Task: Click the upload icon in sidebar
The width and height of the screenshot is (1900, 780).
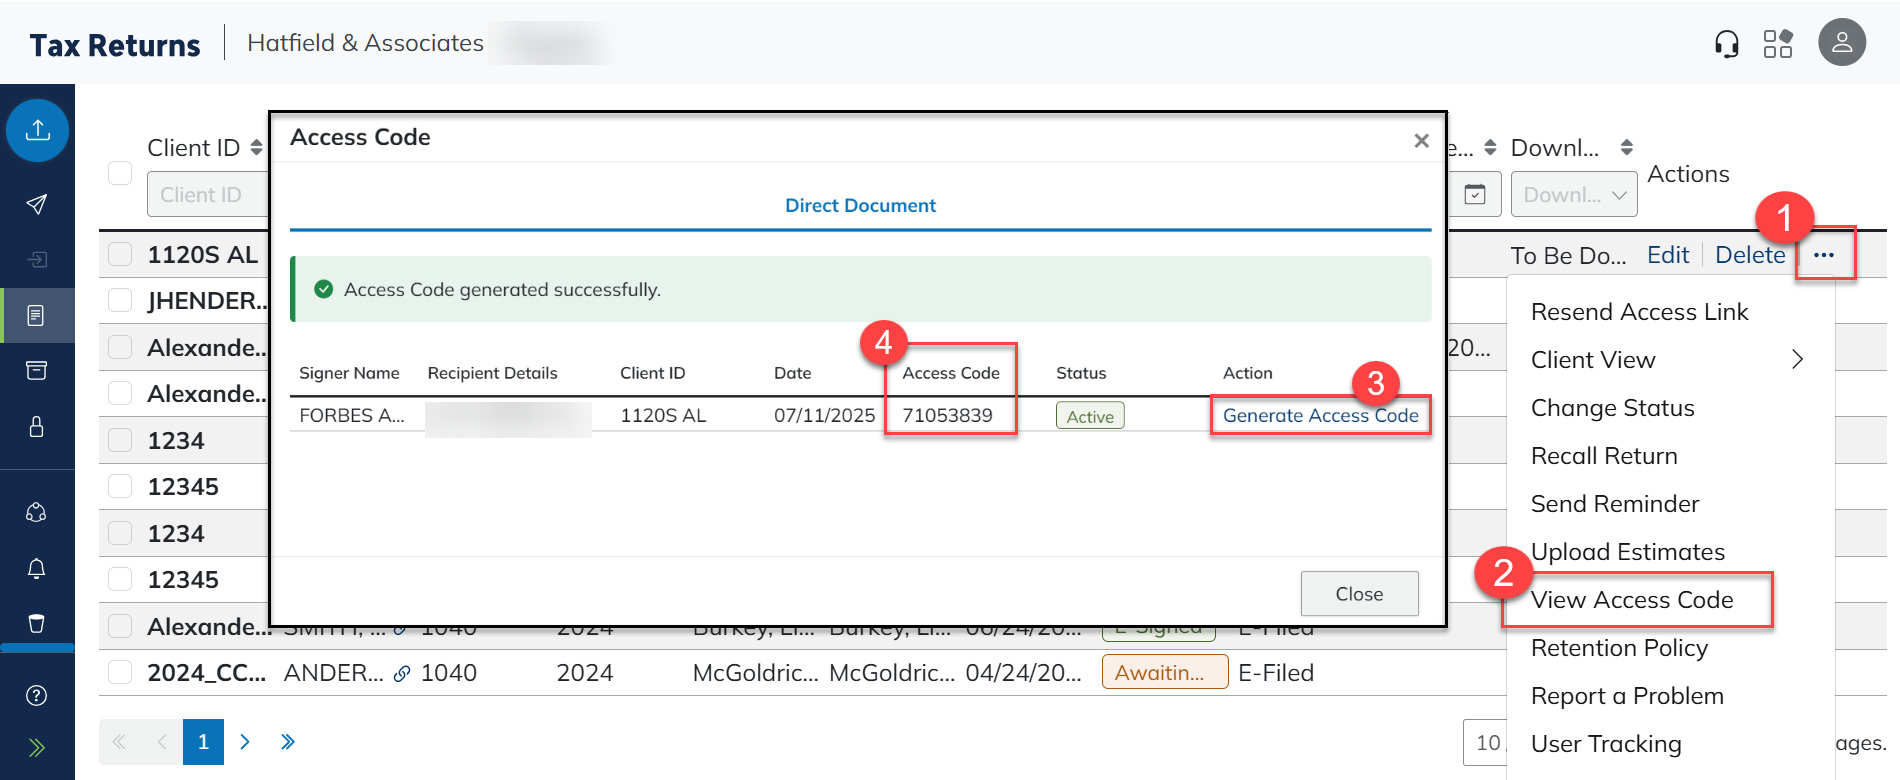Action: pos(38,130)
